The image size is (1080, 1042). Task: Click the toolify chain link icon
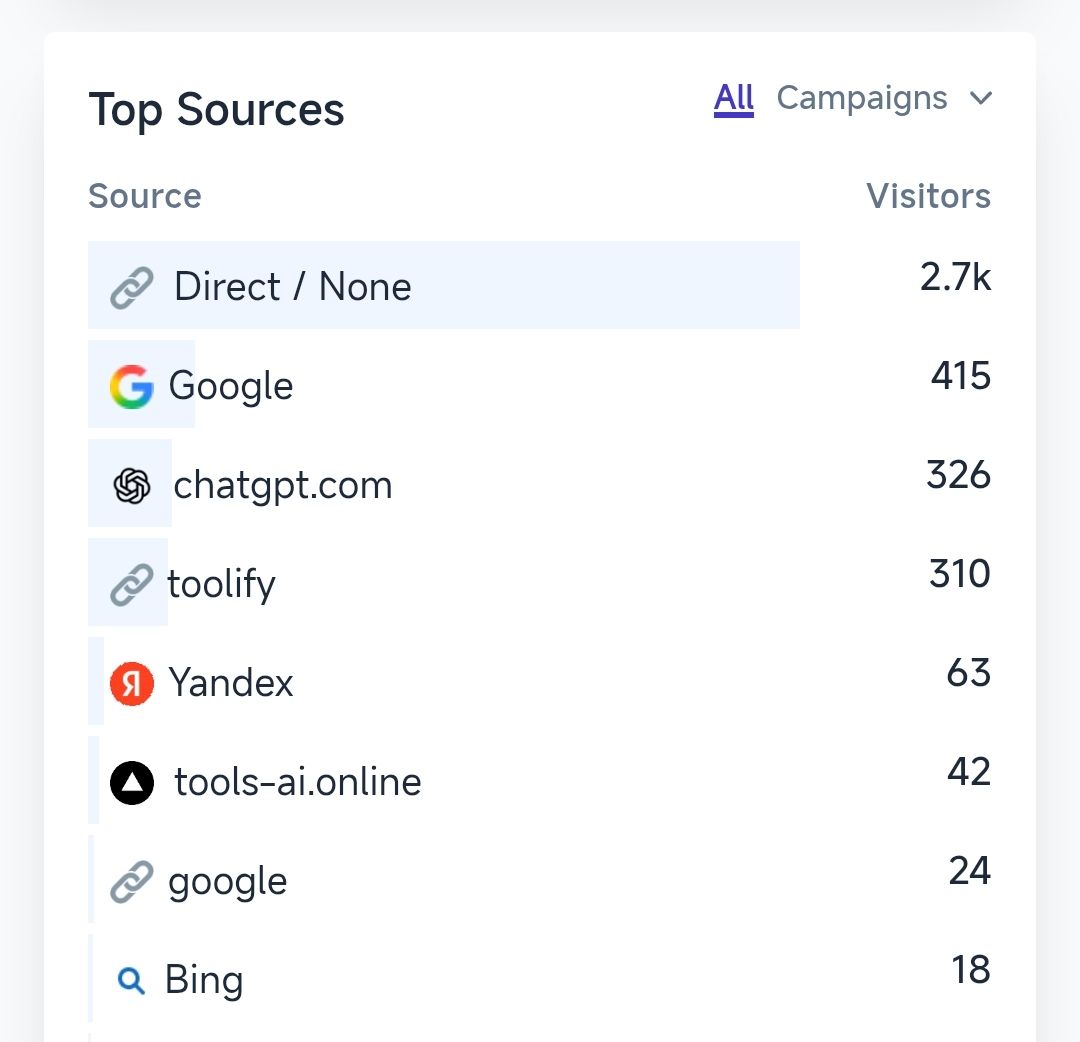coord(132,585)
